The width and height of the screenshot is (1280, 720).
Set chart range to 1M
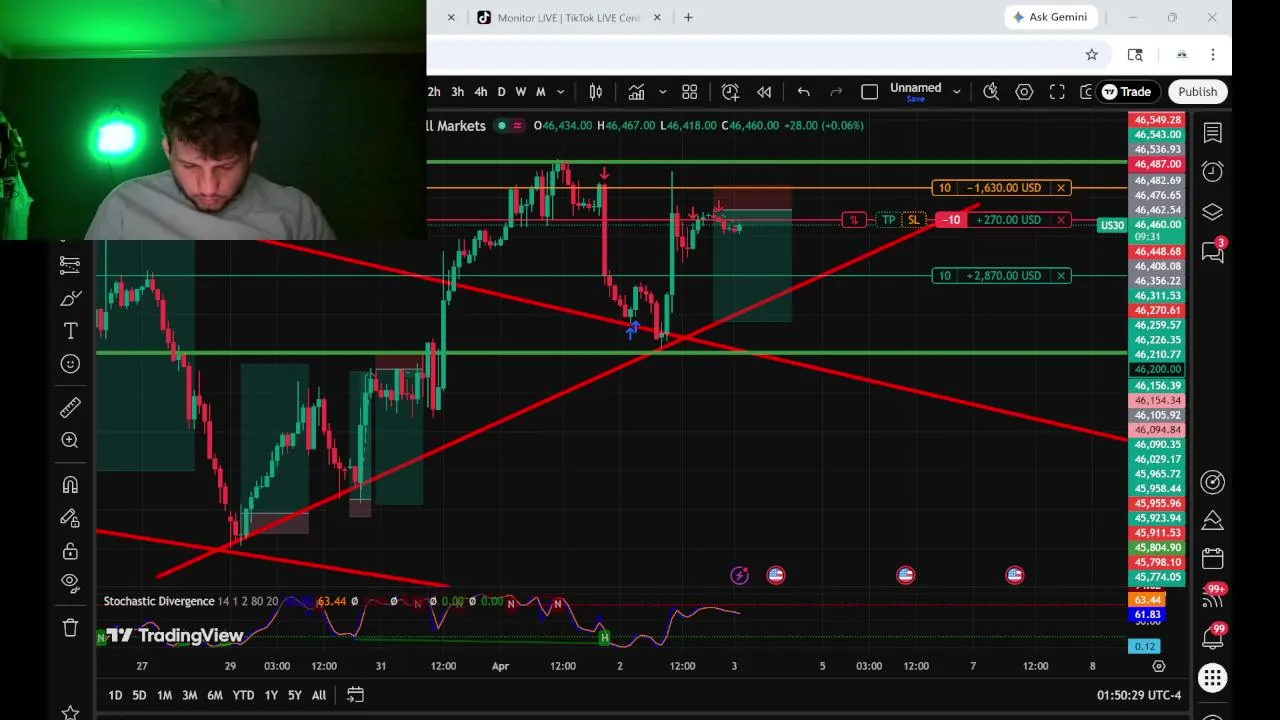point(164,695)
